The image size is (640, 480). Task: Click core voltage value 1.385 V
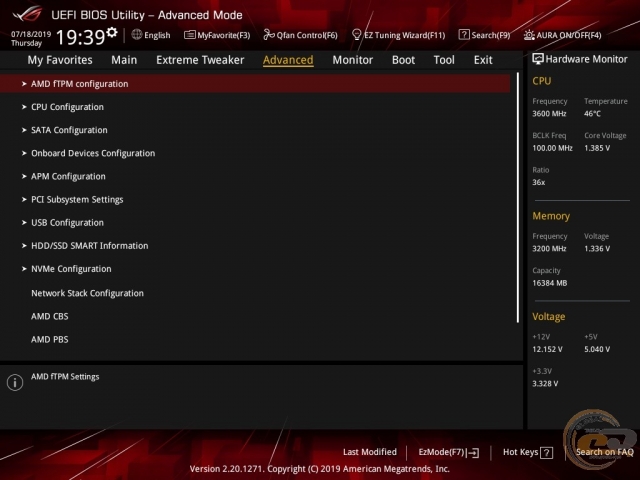click(x=597, y=148)
